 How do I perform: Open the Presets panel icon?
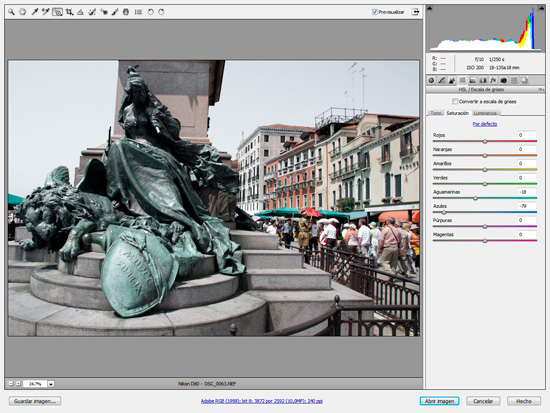coord(514,80)
